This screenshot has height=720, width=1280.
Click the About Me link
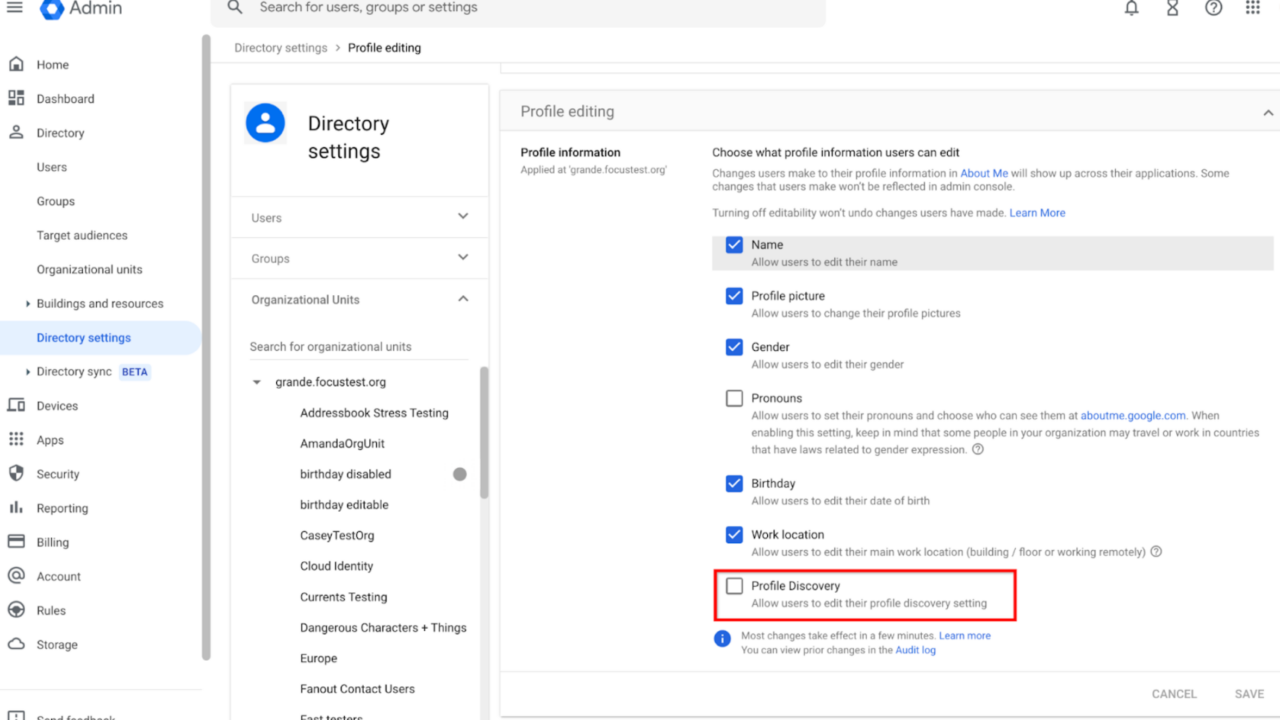click(x=984, y=173)
